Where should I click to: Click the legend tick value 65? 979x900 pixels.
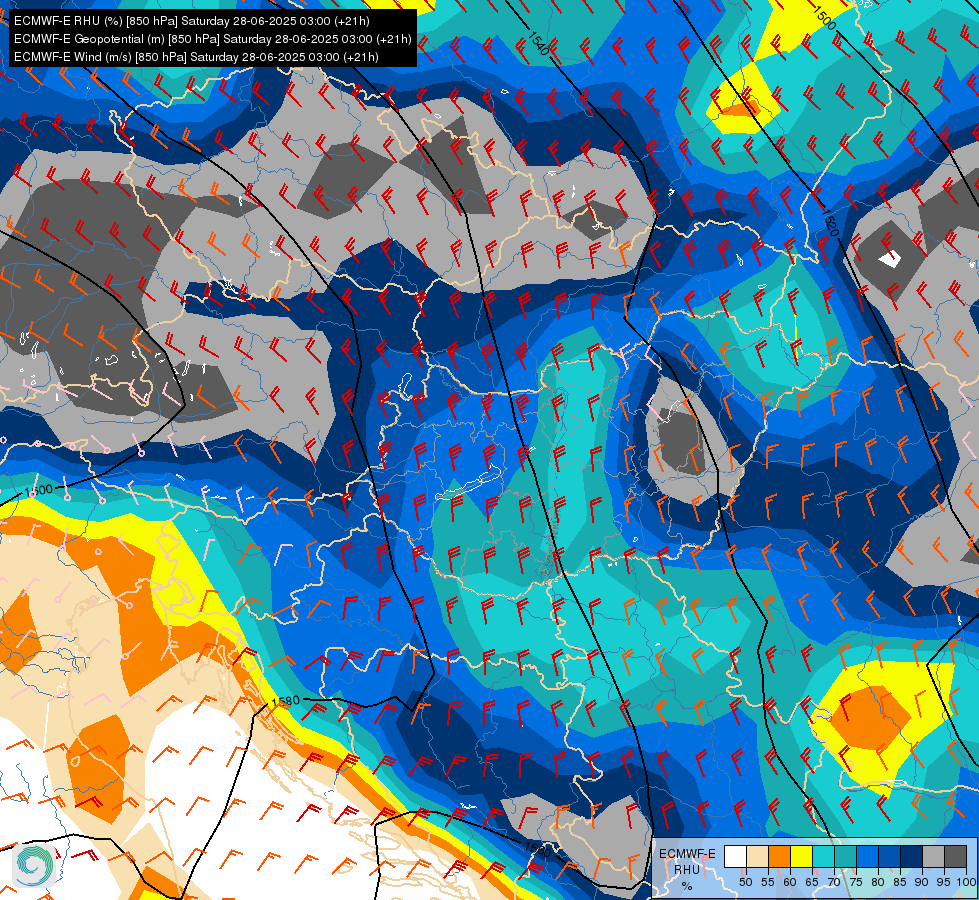tap(812, 882)
